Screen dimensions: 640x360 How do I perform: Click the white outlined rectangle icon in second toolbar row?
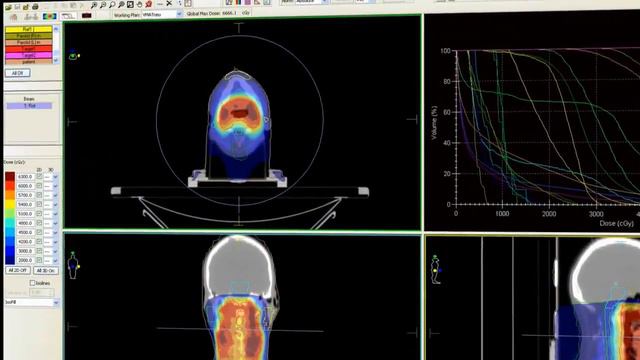[68, 16]
